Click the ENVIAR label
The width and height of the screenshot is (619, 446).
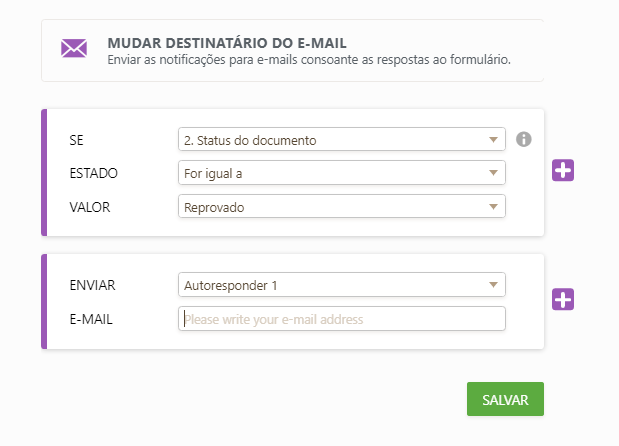(92, 285)
